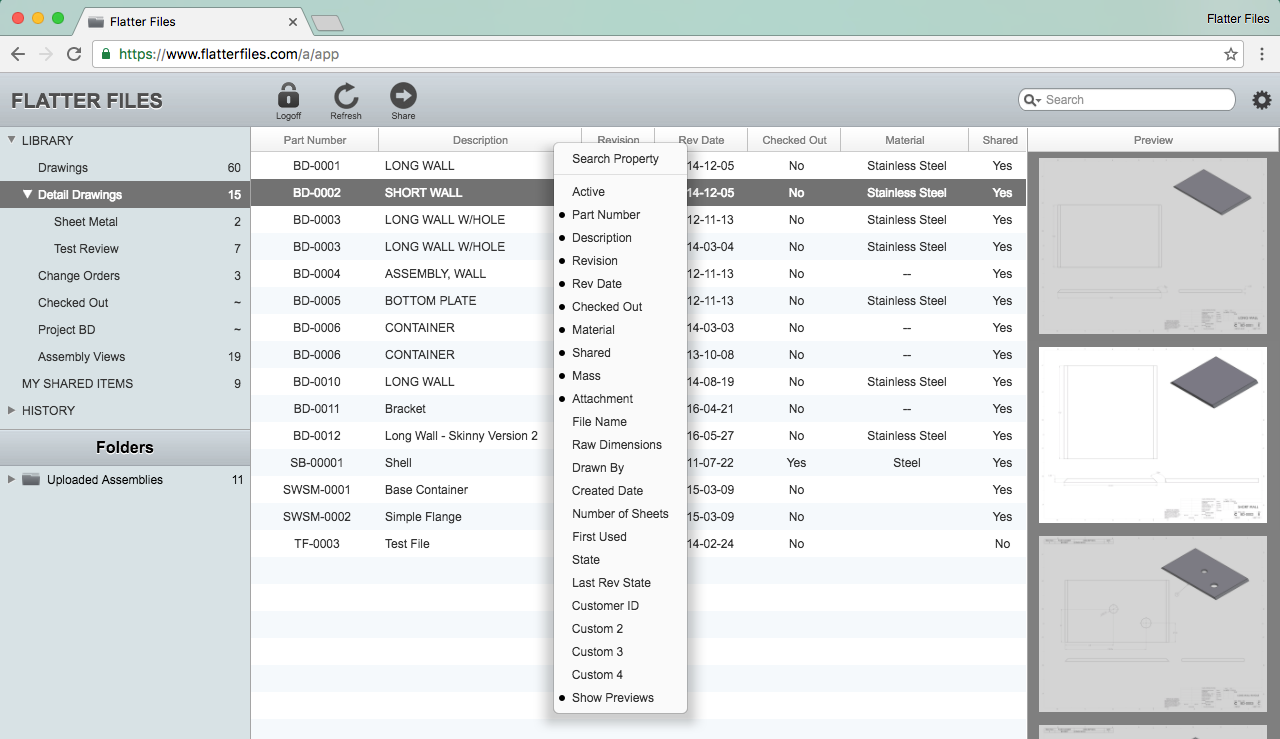Open a new browser tab
Screen dimensions: 1280x739
[328, 22]
